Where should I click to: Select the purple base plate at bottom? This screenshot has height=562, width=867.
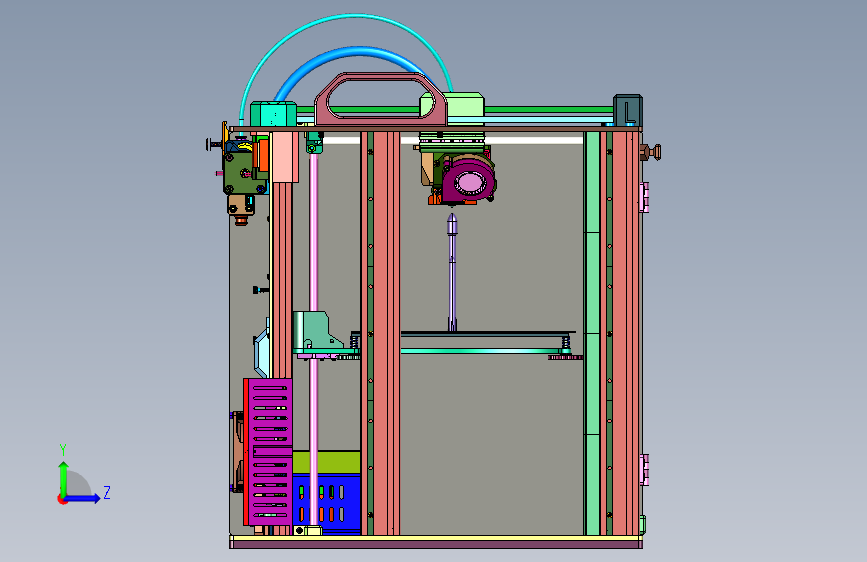(x=436, y=544)
